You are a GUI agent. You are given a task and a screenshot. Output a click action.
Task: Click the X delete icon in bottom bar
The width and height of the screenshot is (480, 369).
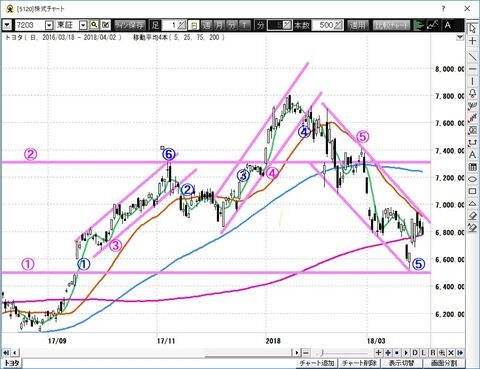(451, 353)
